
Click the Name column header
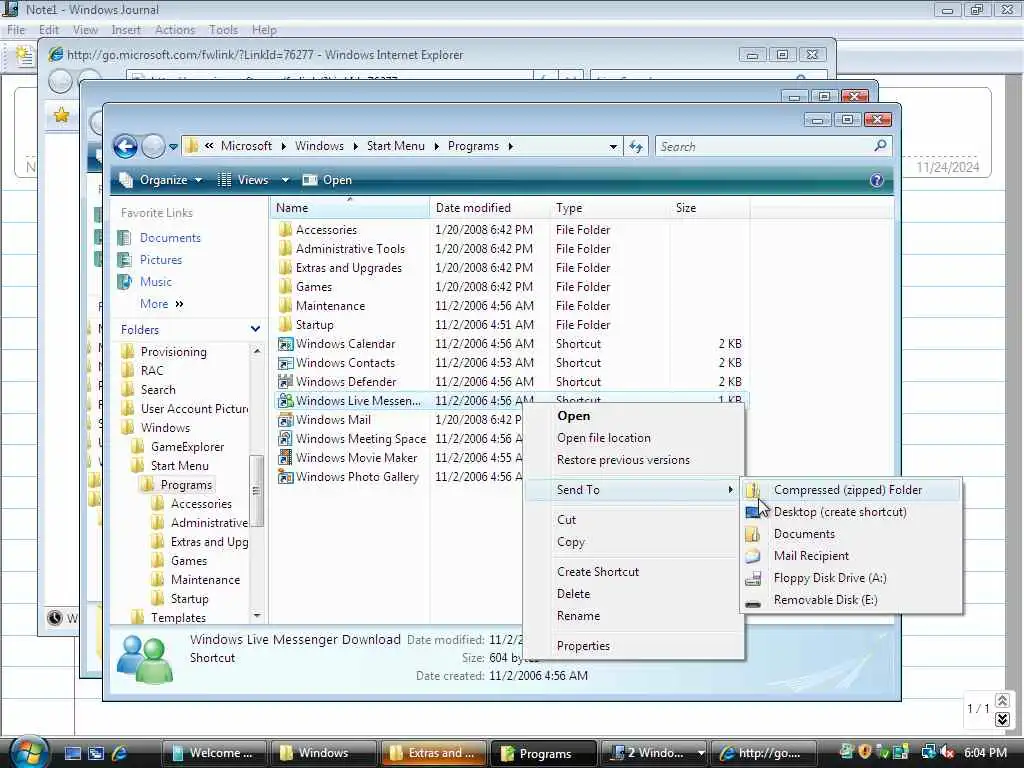tap(350, 208)
